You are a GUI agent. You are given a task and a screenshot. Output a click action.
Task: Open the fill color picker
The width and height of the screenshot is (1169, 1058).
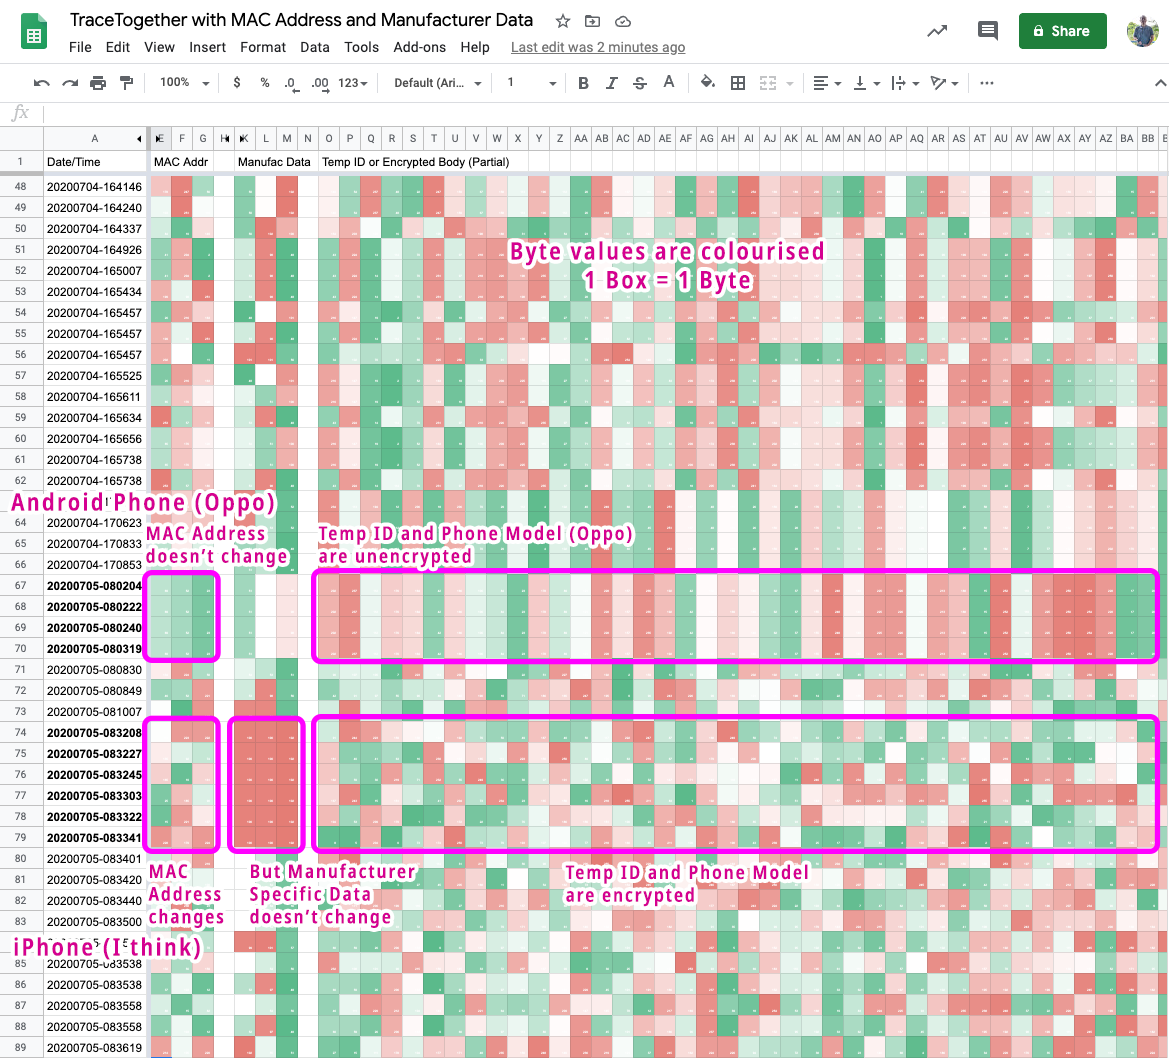708,83
